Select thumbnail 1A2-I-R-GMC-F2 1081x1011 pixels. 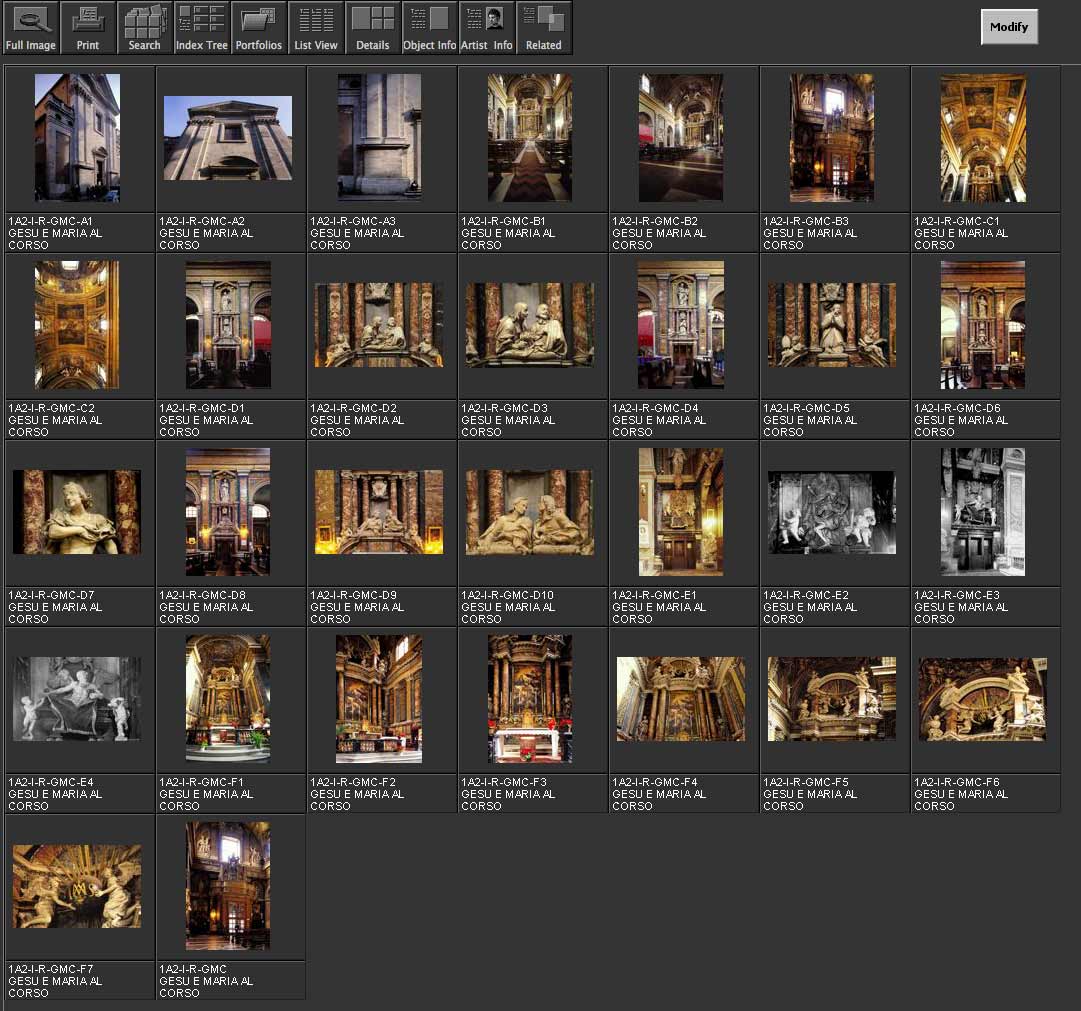(x=379, y=699)
